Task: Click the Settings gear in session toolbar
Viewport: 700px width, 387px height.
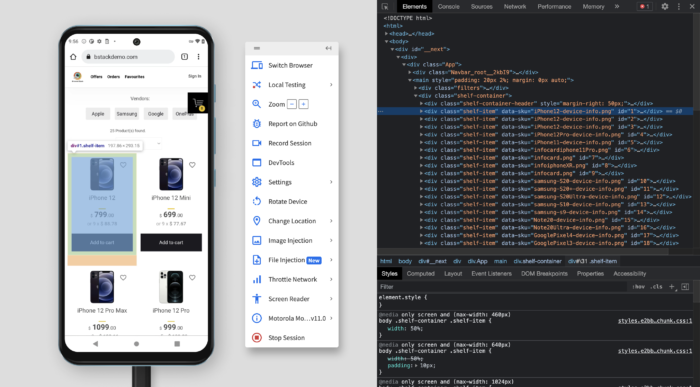Action: [x=257, y=182]
